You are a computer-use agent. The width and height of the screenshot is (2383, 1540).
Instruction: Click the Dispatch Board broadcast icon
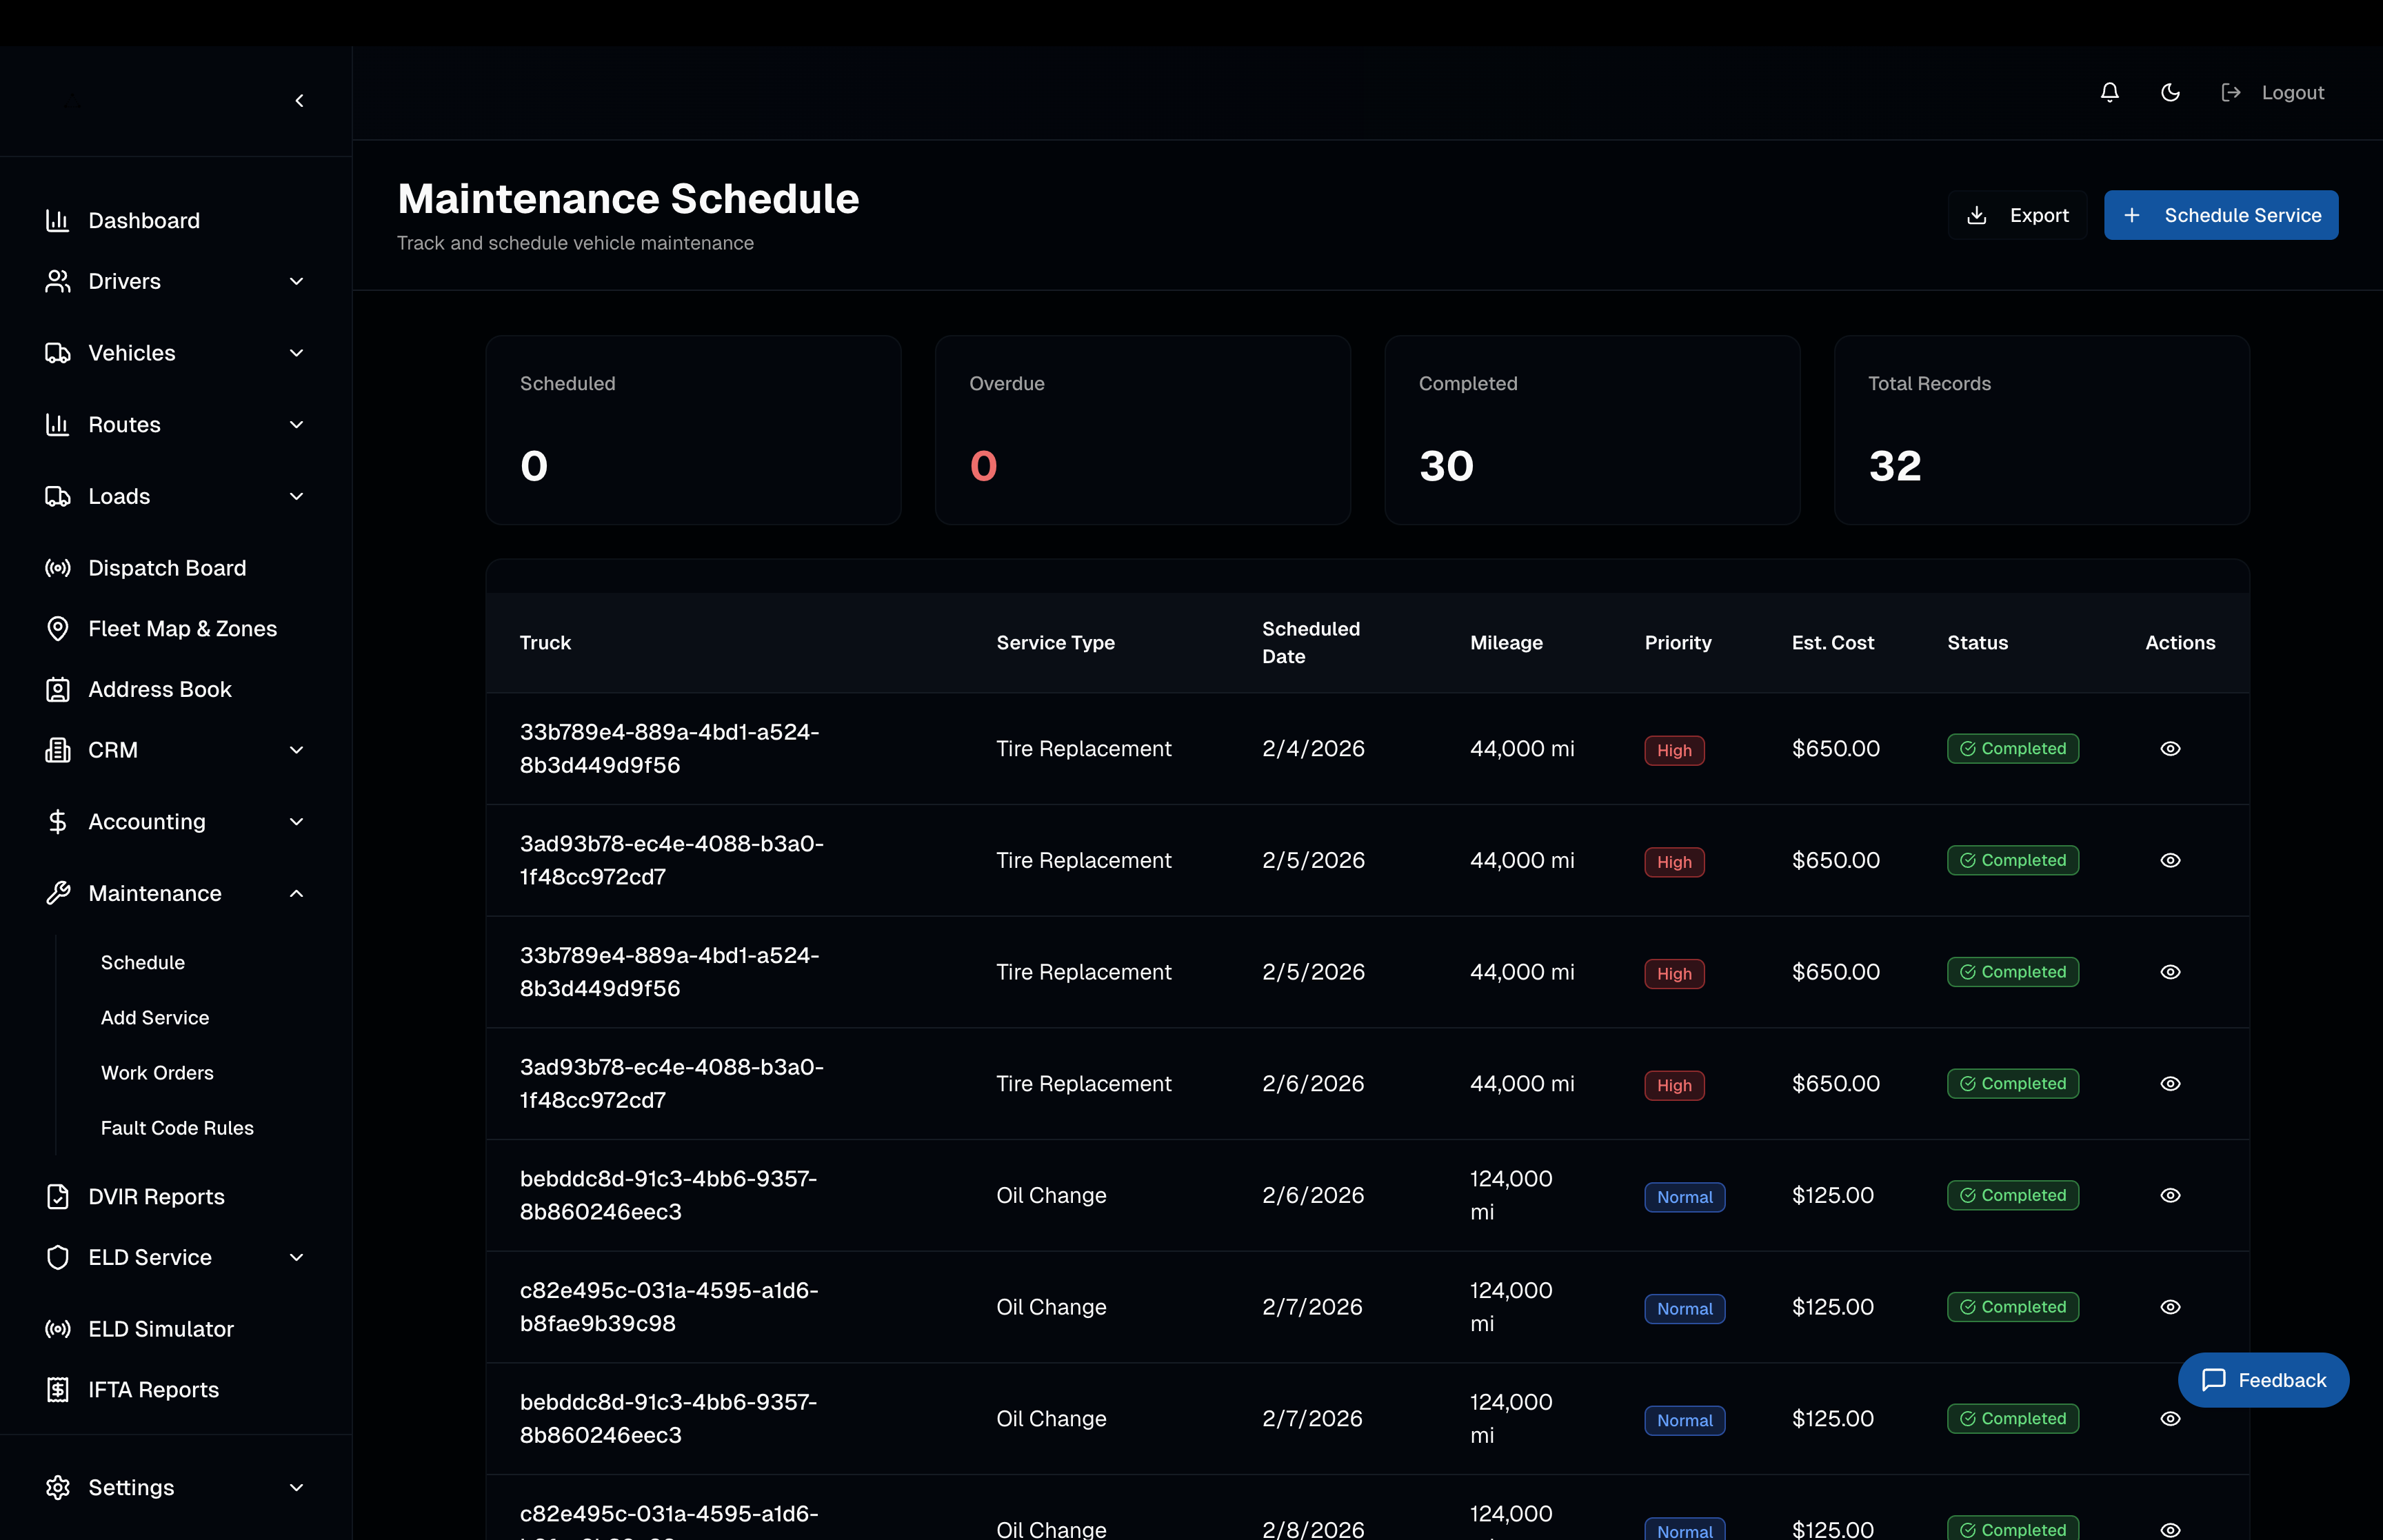(58, 568)
